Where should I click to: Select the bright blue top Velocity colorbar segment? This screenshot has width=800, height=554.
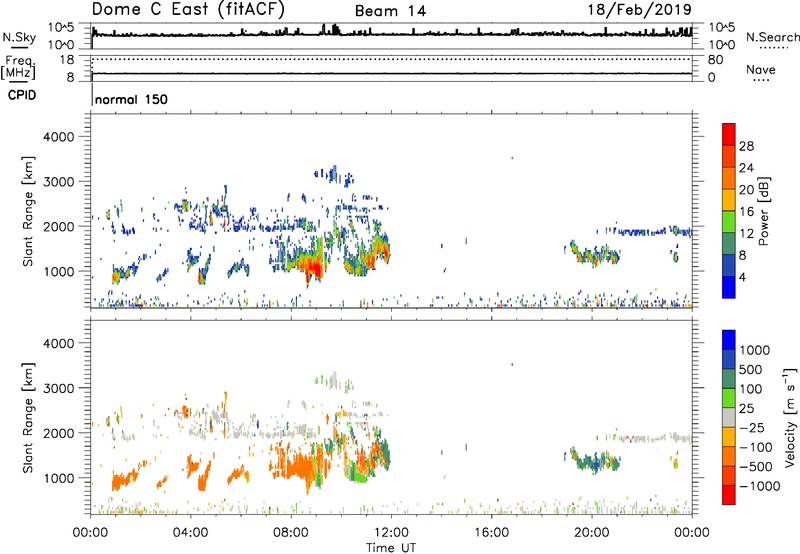pyautogui.click(x=729, y=339)
